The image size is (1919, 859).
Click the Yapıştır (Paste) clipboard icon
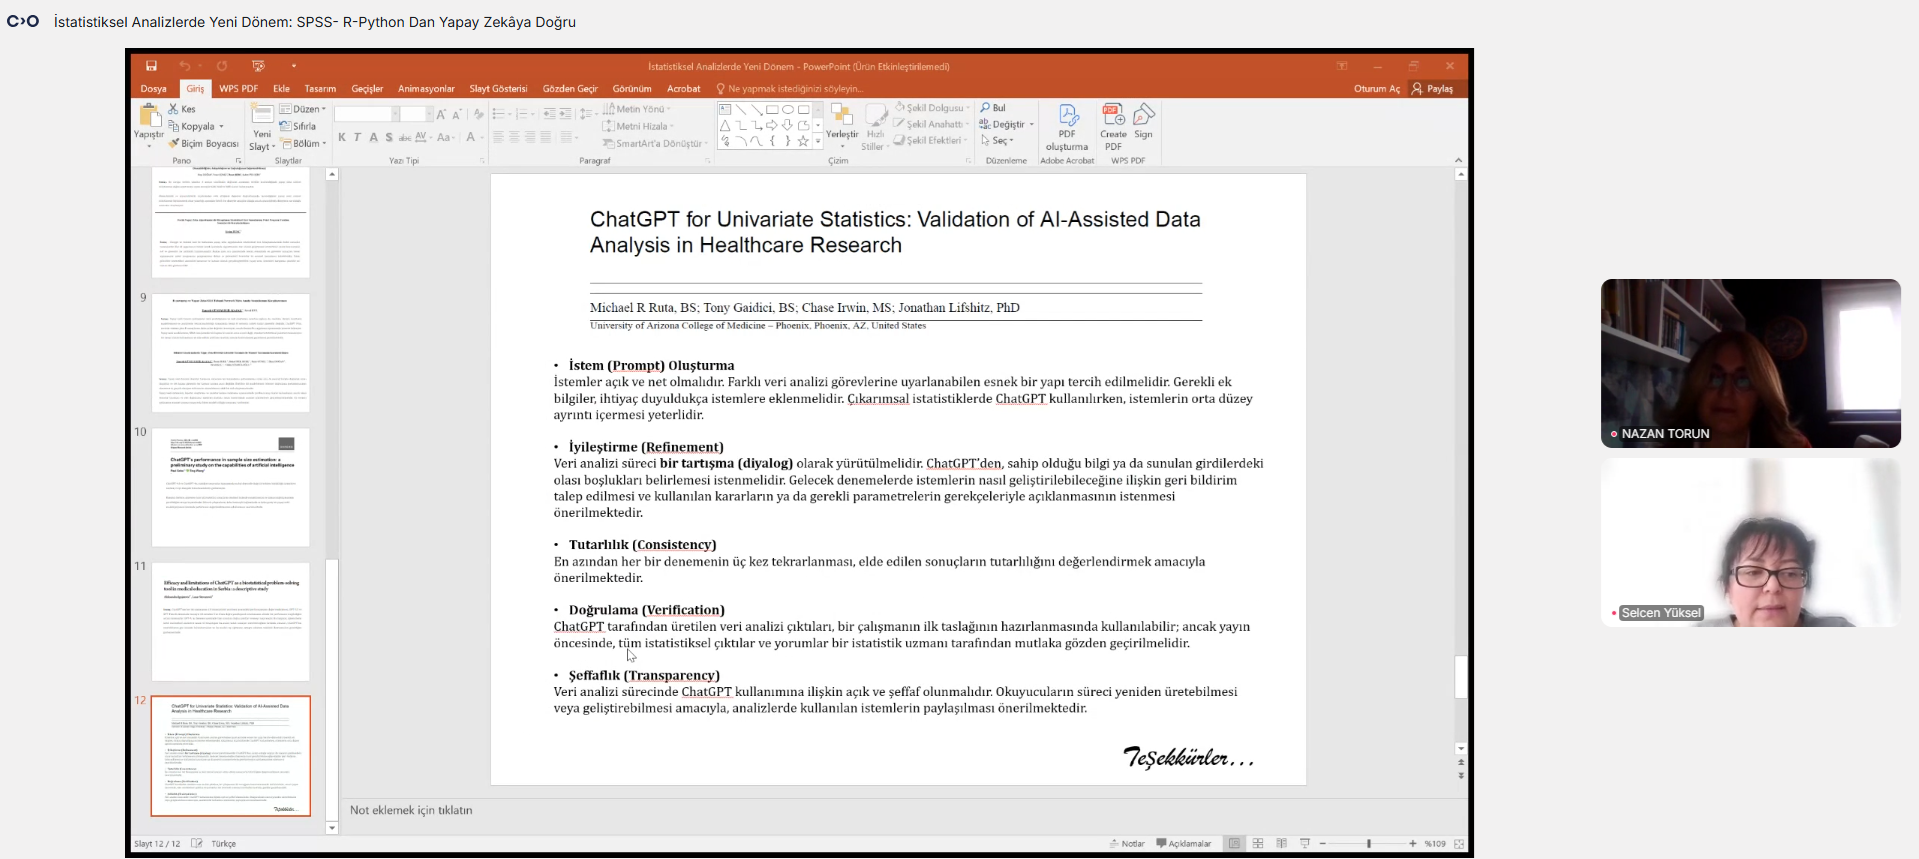[149, 116]
